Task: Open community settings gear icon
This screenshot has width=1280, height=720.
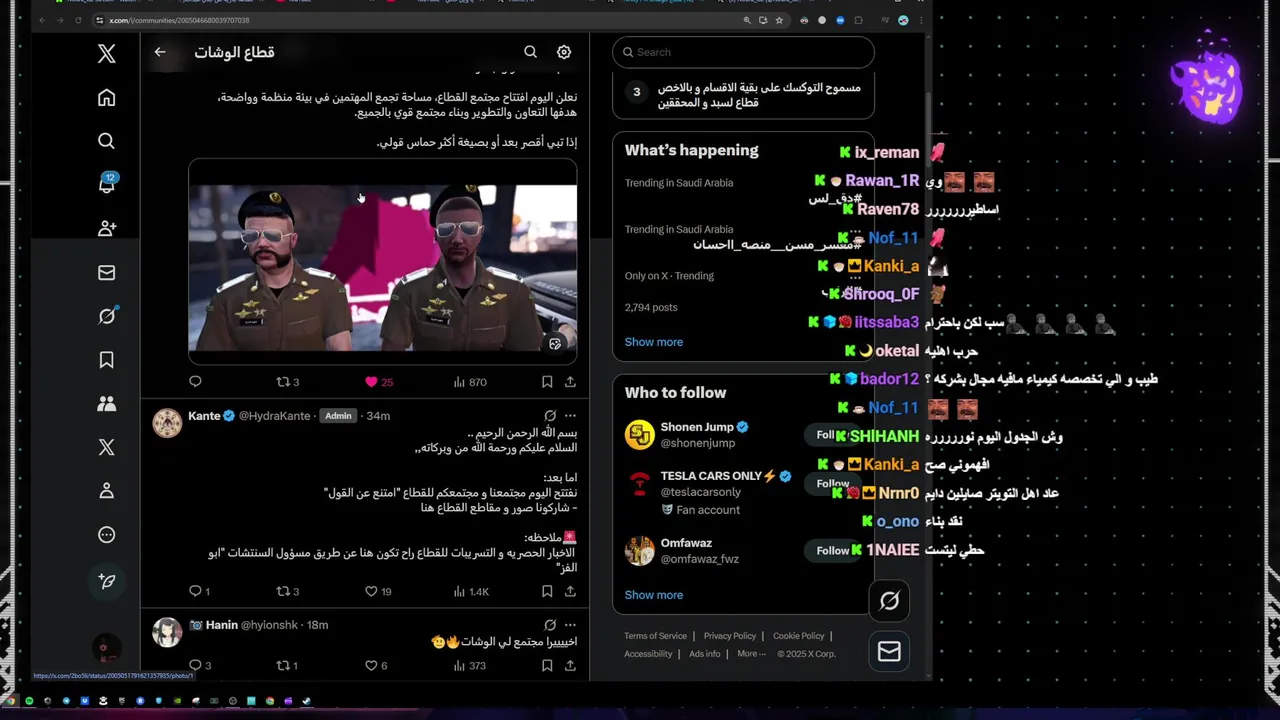Action: tap(564, 52)
